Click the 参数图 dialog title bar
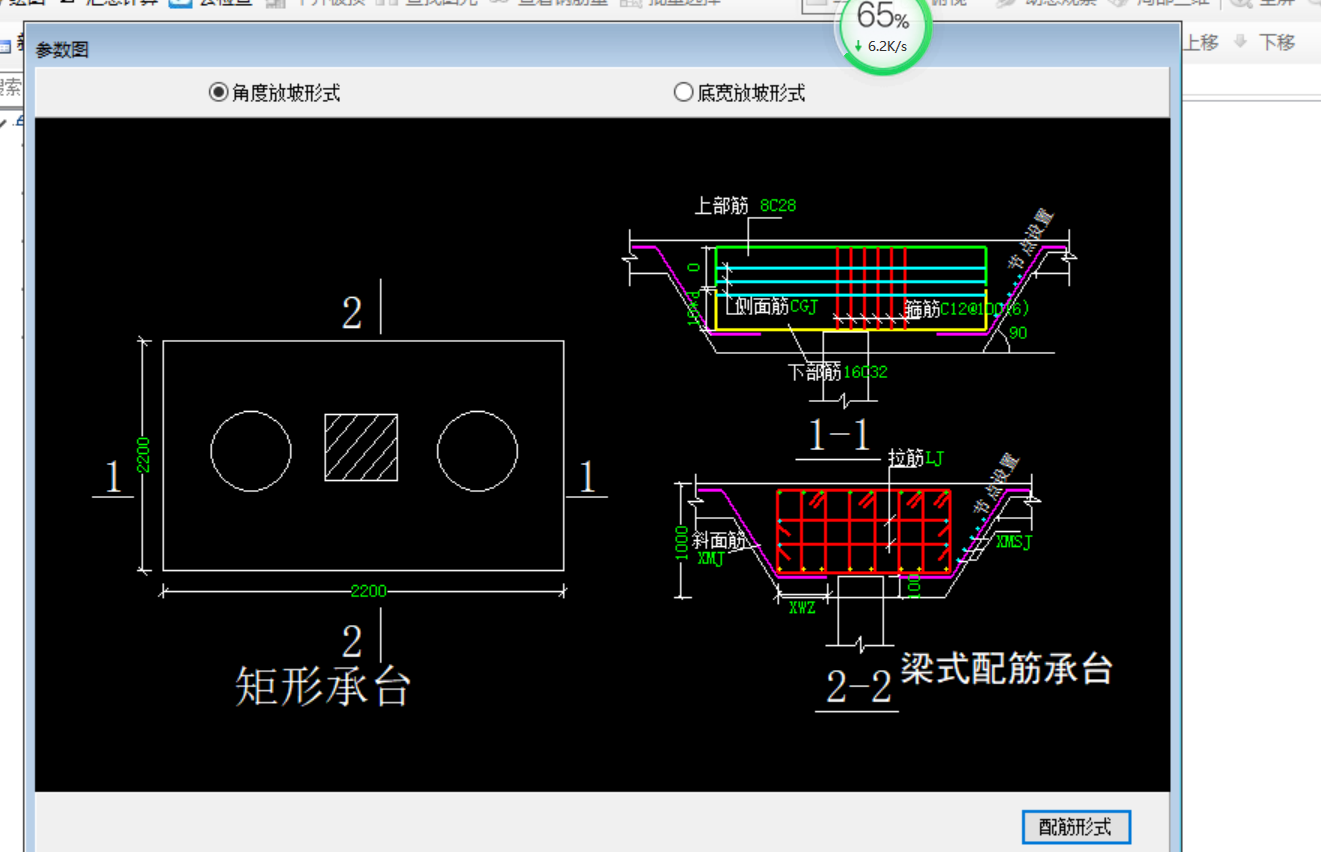Viewport: 1321px width, 852px height. coord(603,48)
